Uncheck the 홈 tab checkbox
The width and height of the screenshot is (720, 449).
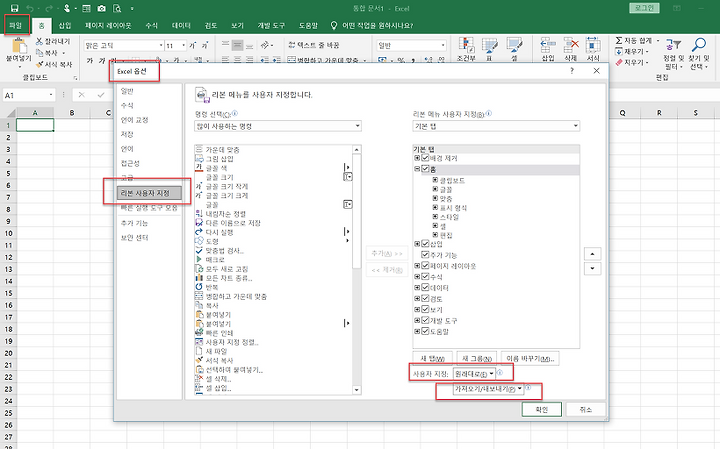425,169
